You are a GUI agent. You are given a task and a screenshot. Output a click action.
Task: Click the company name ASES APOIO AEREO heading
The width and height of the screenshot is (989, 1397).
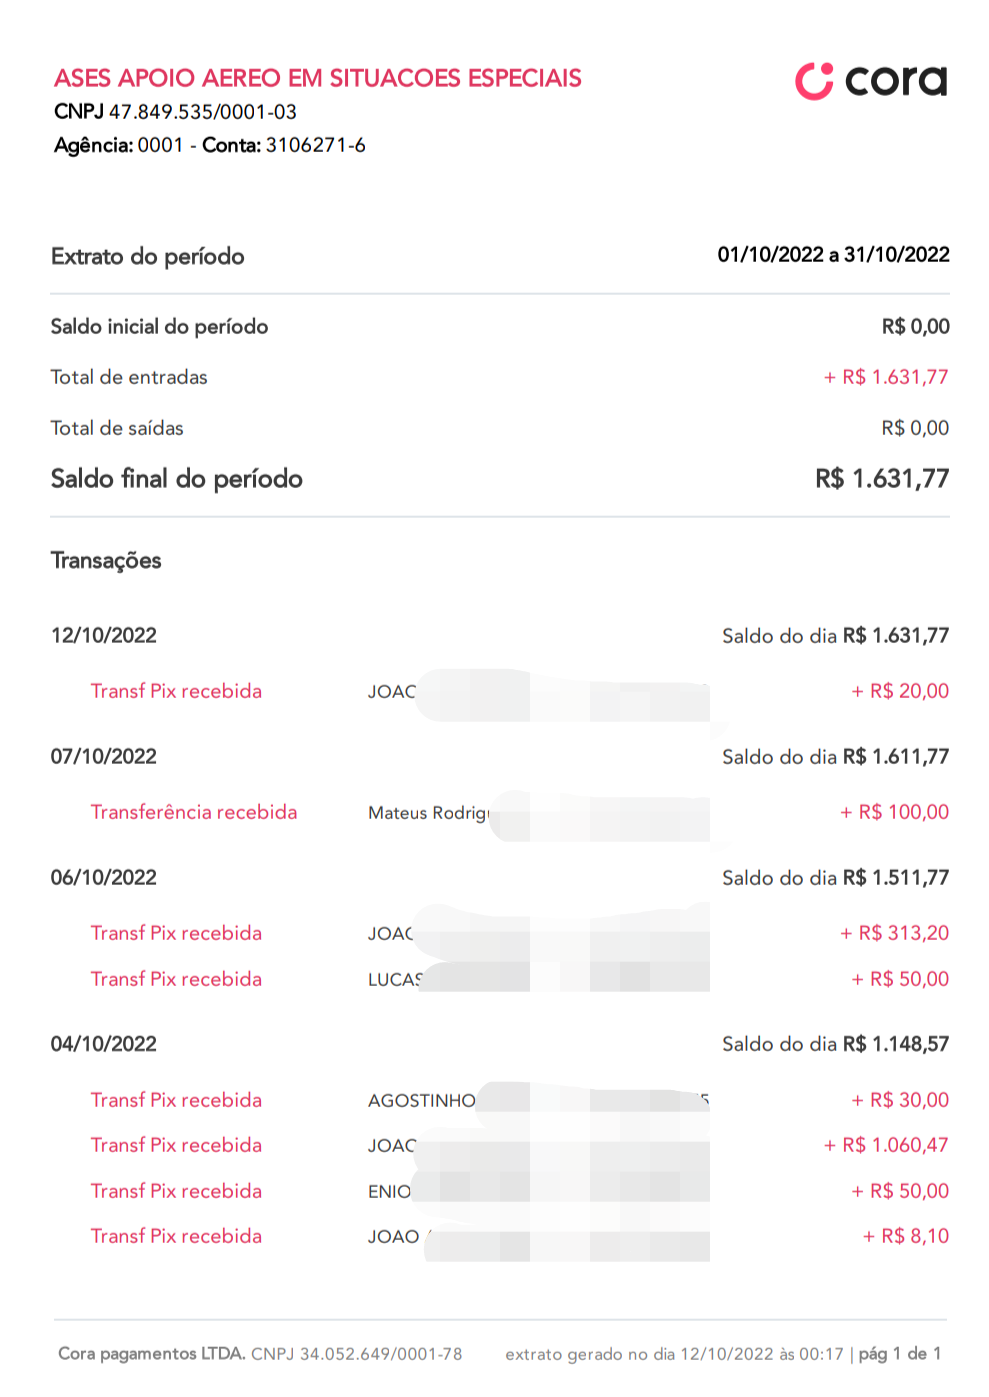(x=318, y=78)
